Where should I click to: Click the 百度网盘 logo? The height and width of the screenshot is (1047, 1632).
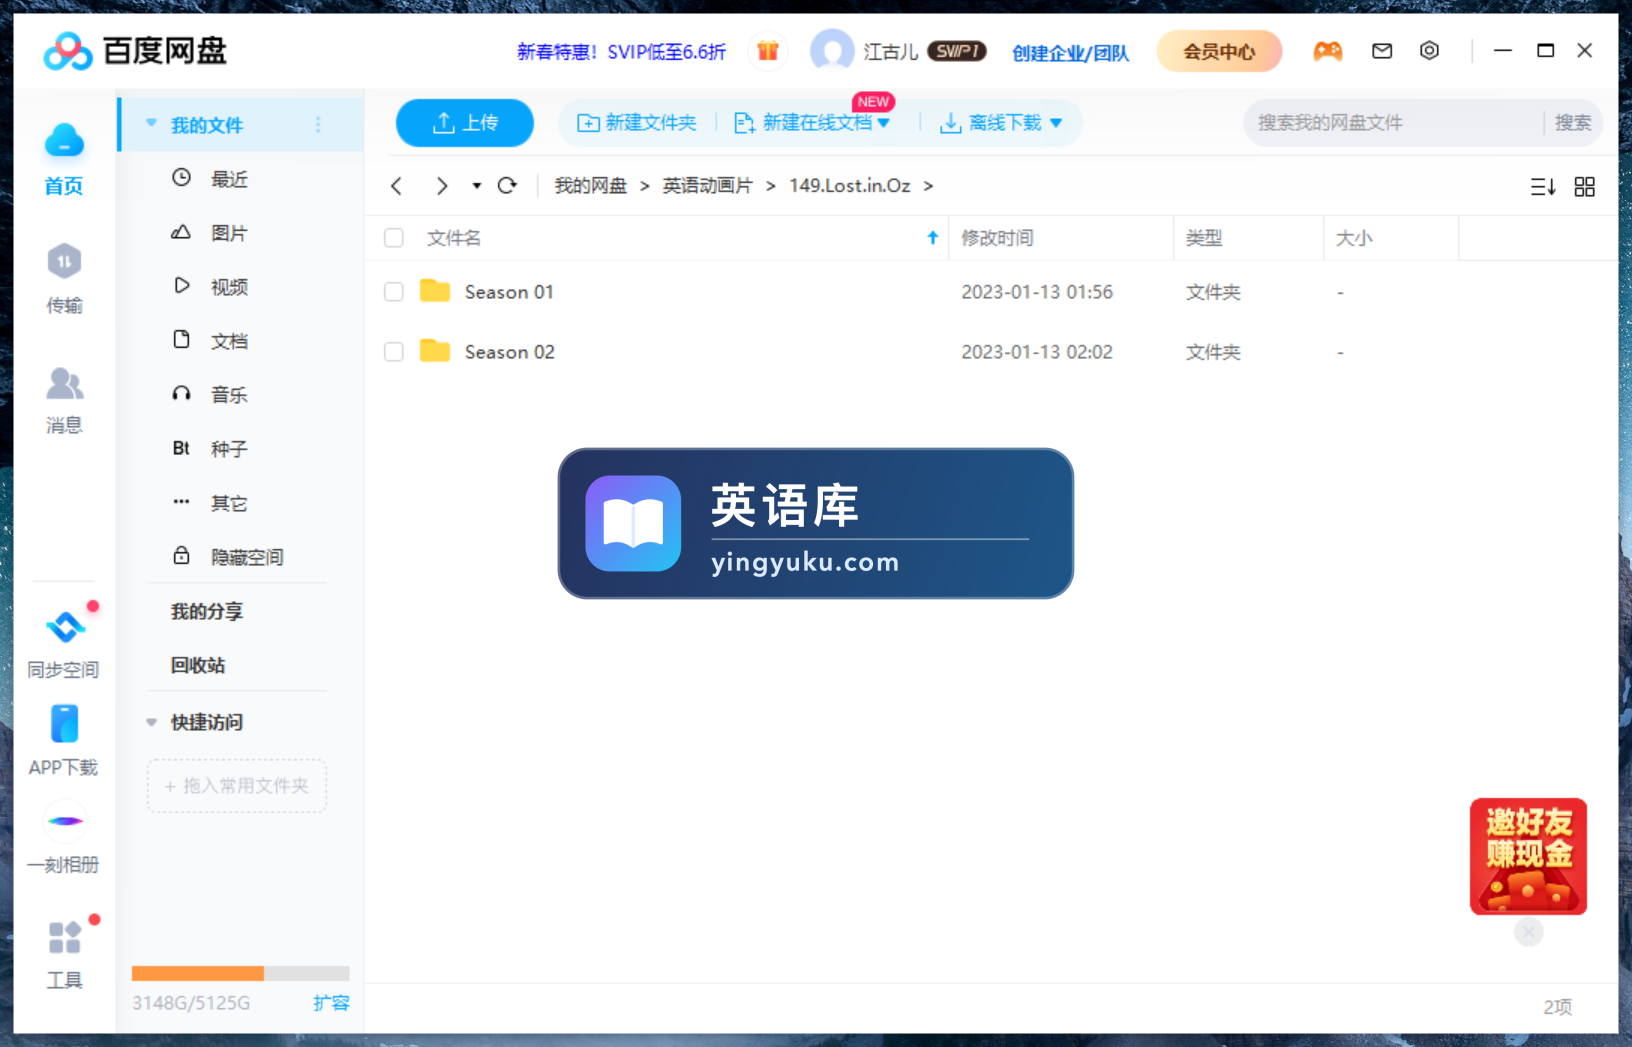[x=136, y=51]
